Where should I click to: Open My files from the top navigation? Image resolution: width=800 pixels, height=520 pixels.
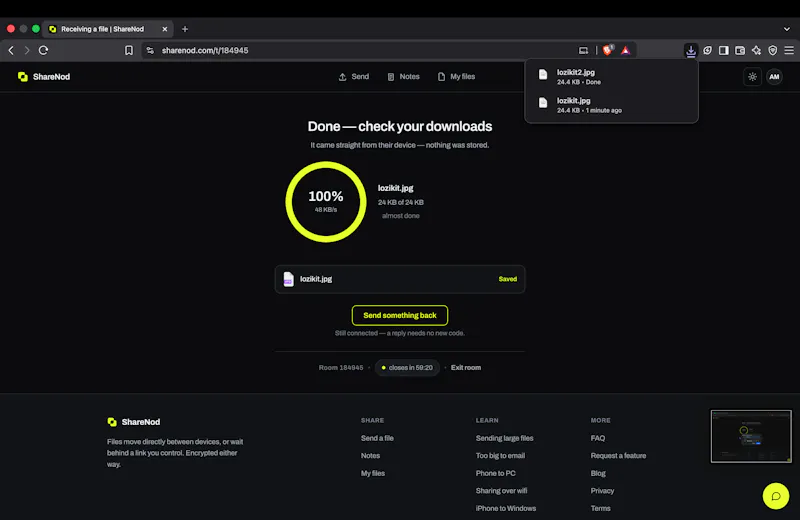coord(456,77)
